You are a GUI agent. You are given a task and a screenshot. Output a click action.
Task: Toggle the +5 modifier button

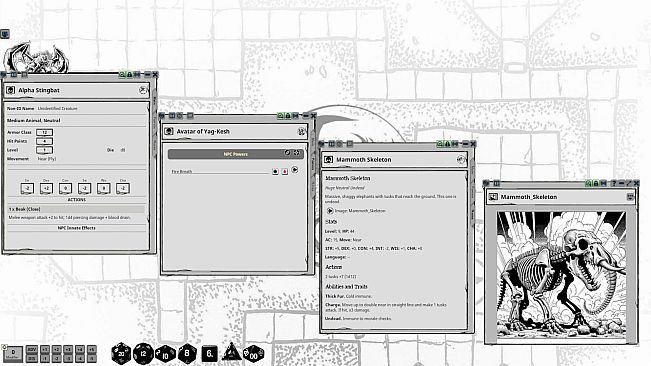[x=92, y=349]
